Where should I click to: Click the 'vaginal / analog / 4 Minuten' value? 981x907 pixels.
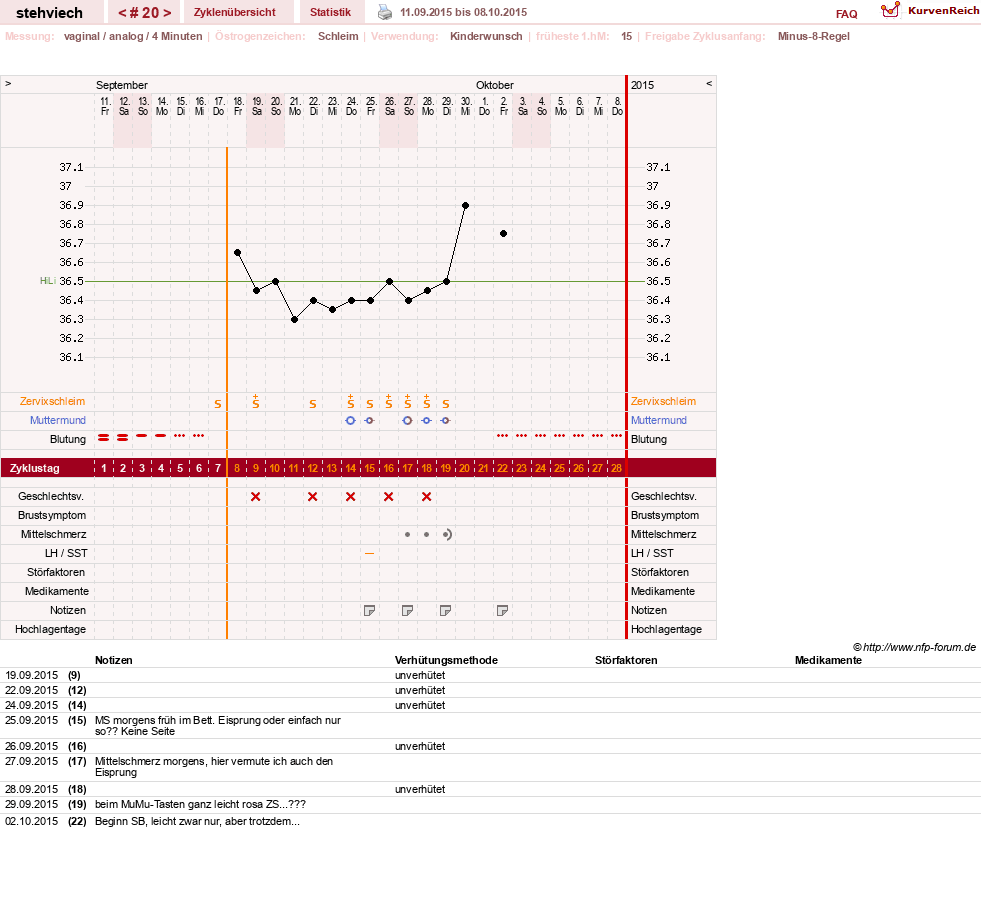click(133, 36)
